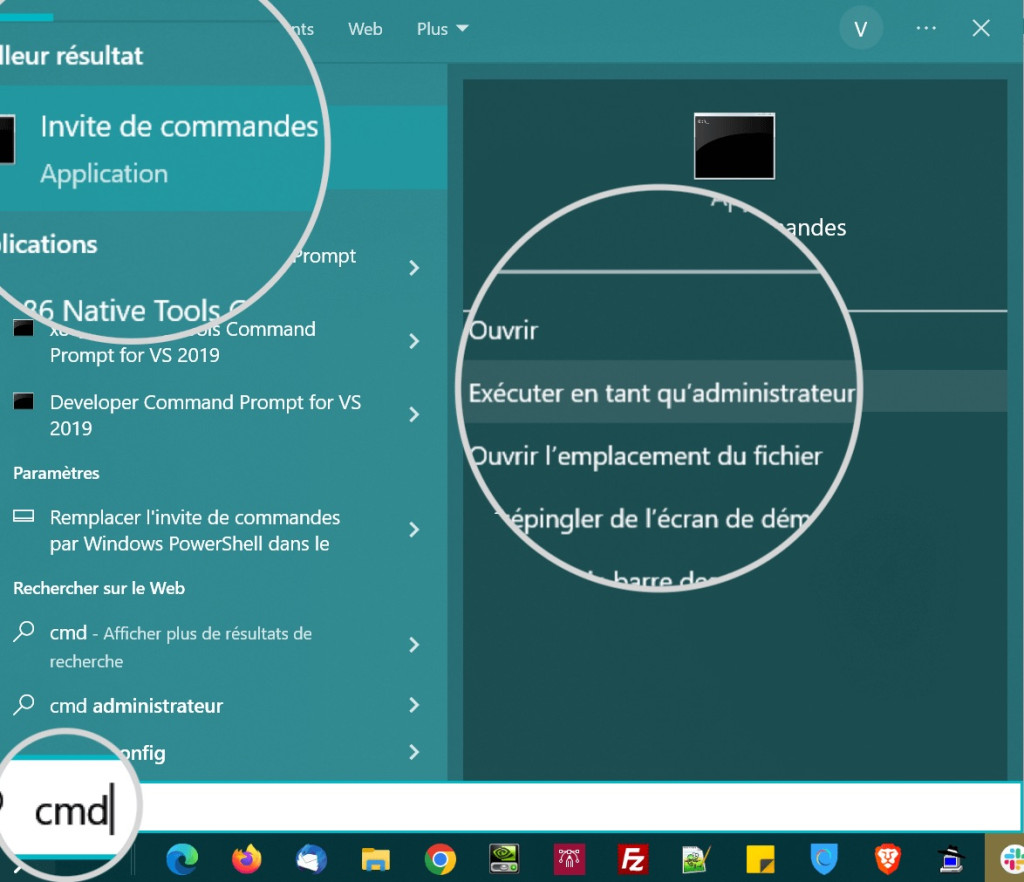Click the black icon beside Prompt for VS 2019
The image size is (1024, 882).
click(24, 328)
